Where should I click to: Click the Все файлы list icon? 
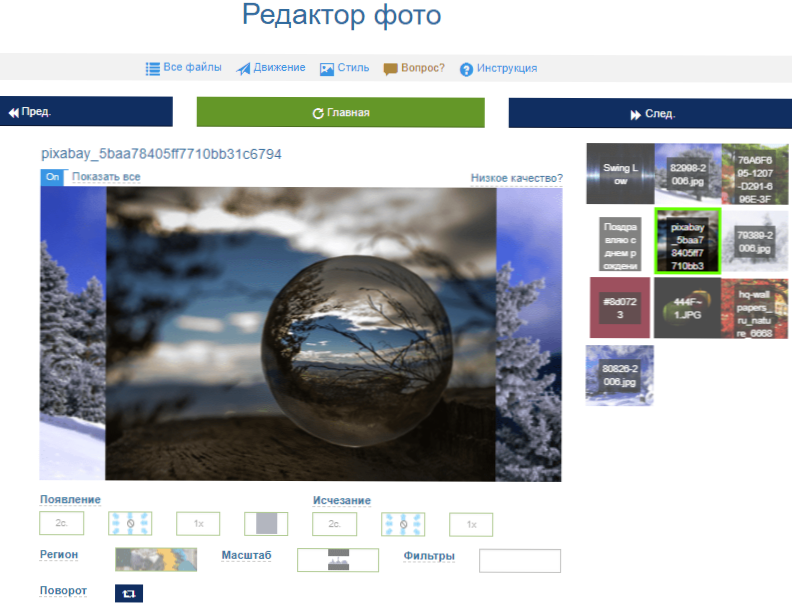(x=153, y=69)
